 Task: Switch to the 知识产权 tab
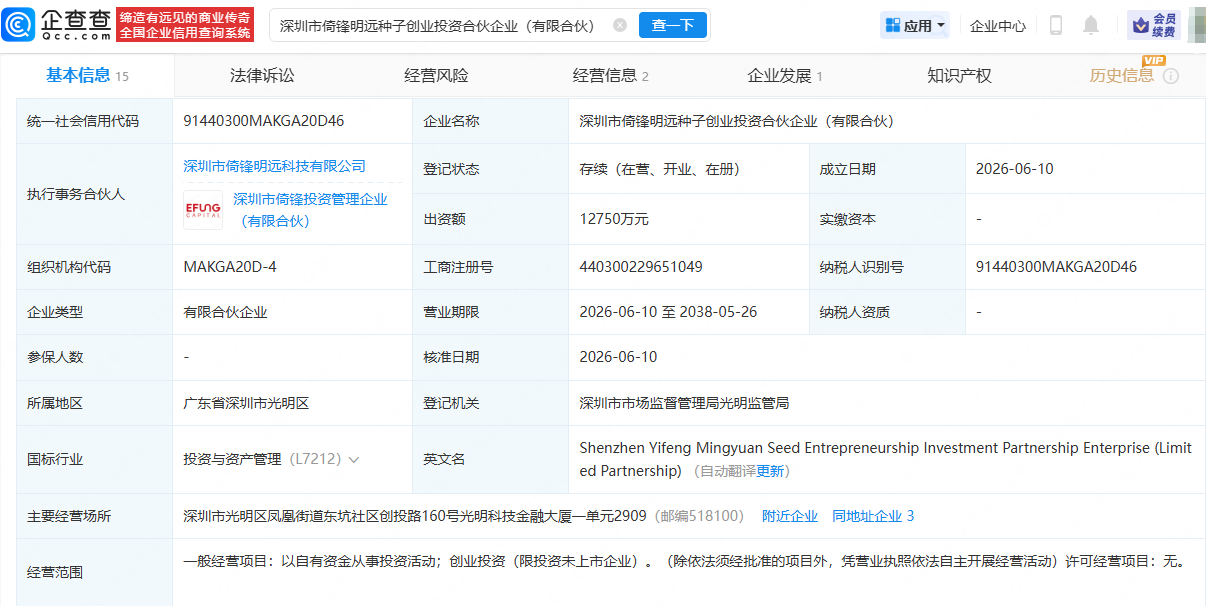959,75
